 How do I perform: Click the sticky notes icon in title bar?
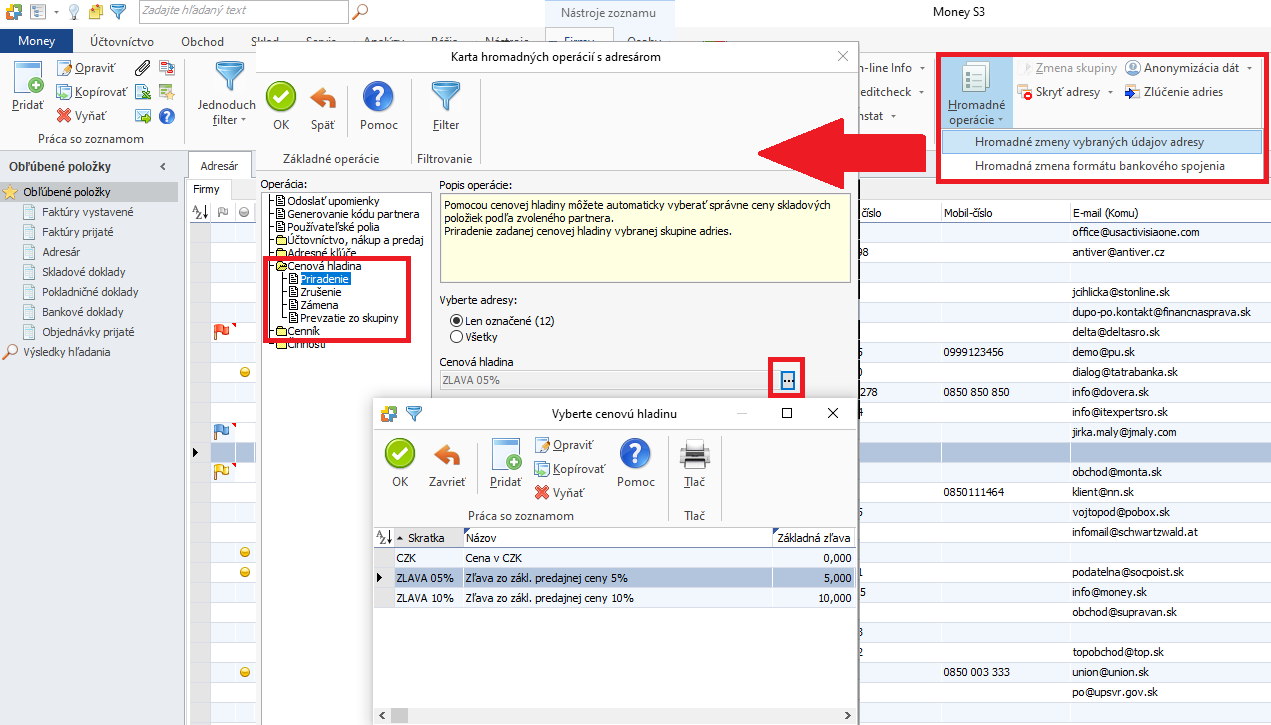click(96, 11)
